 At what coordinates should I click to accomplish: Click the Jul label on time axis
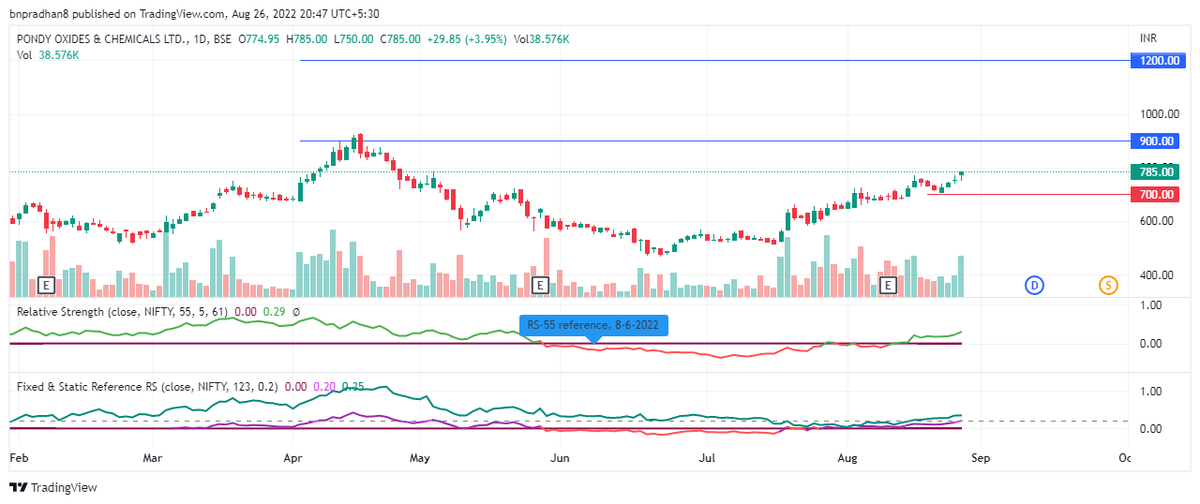707,458
